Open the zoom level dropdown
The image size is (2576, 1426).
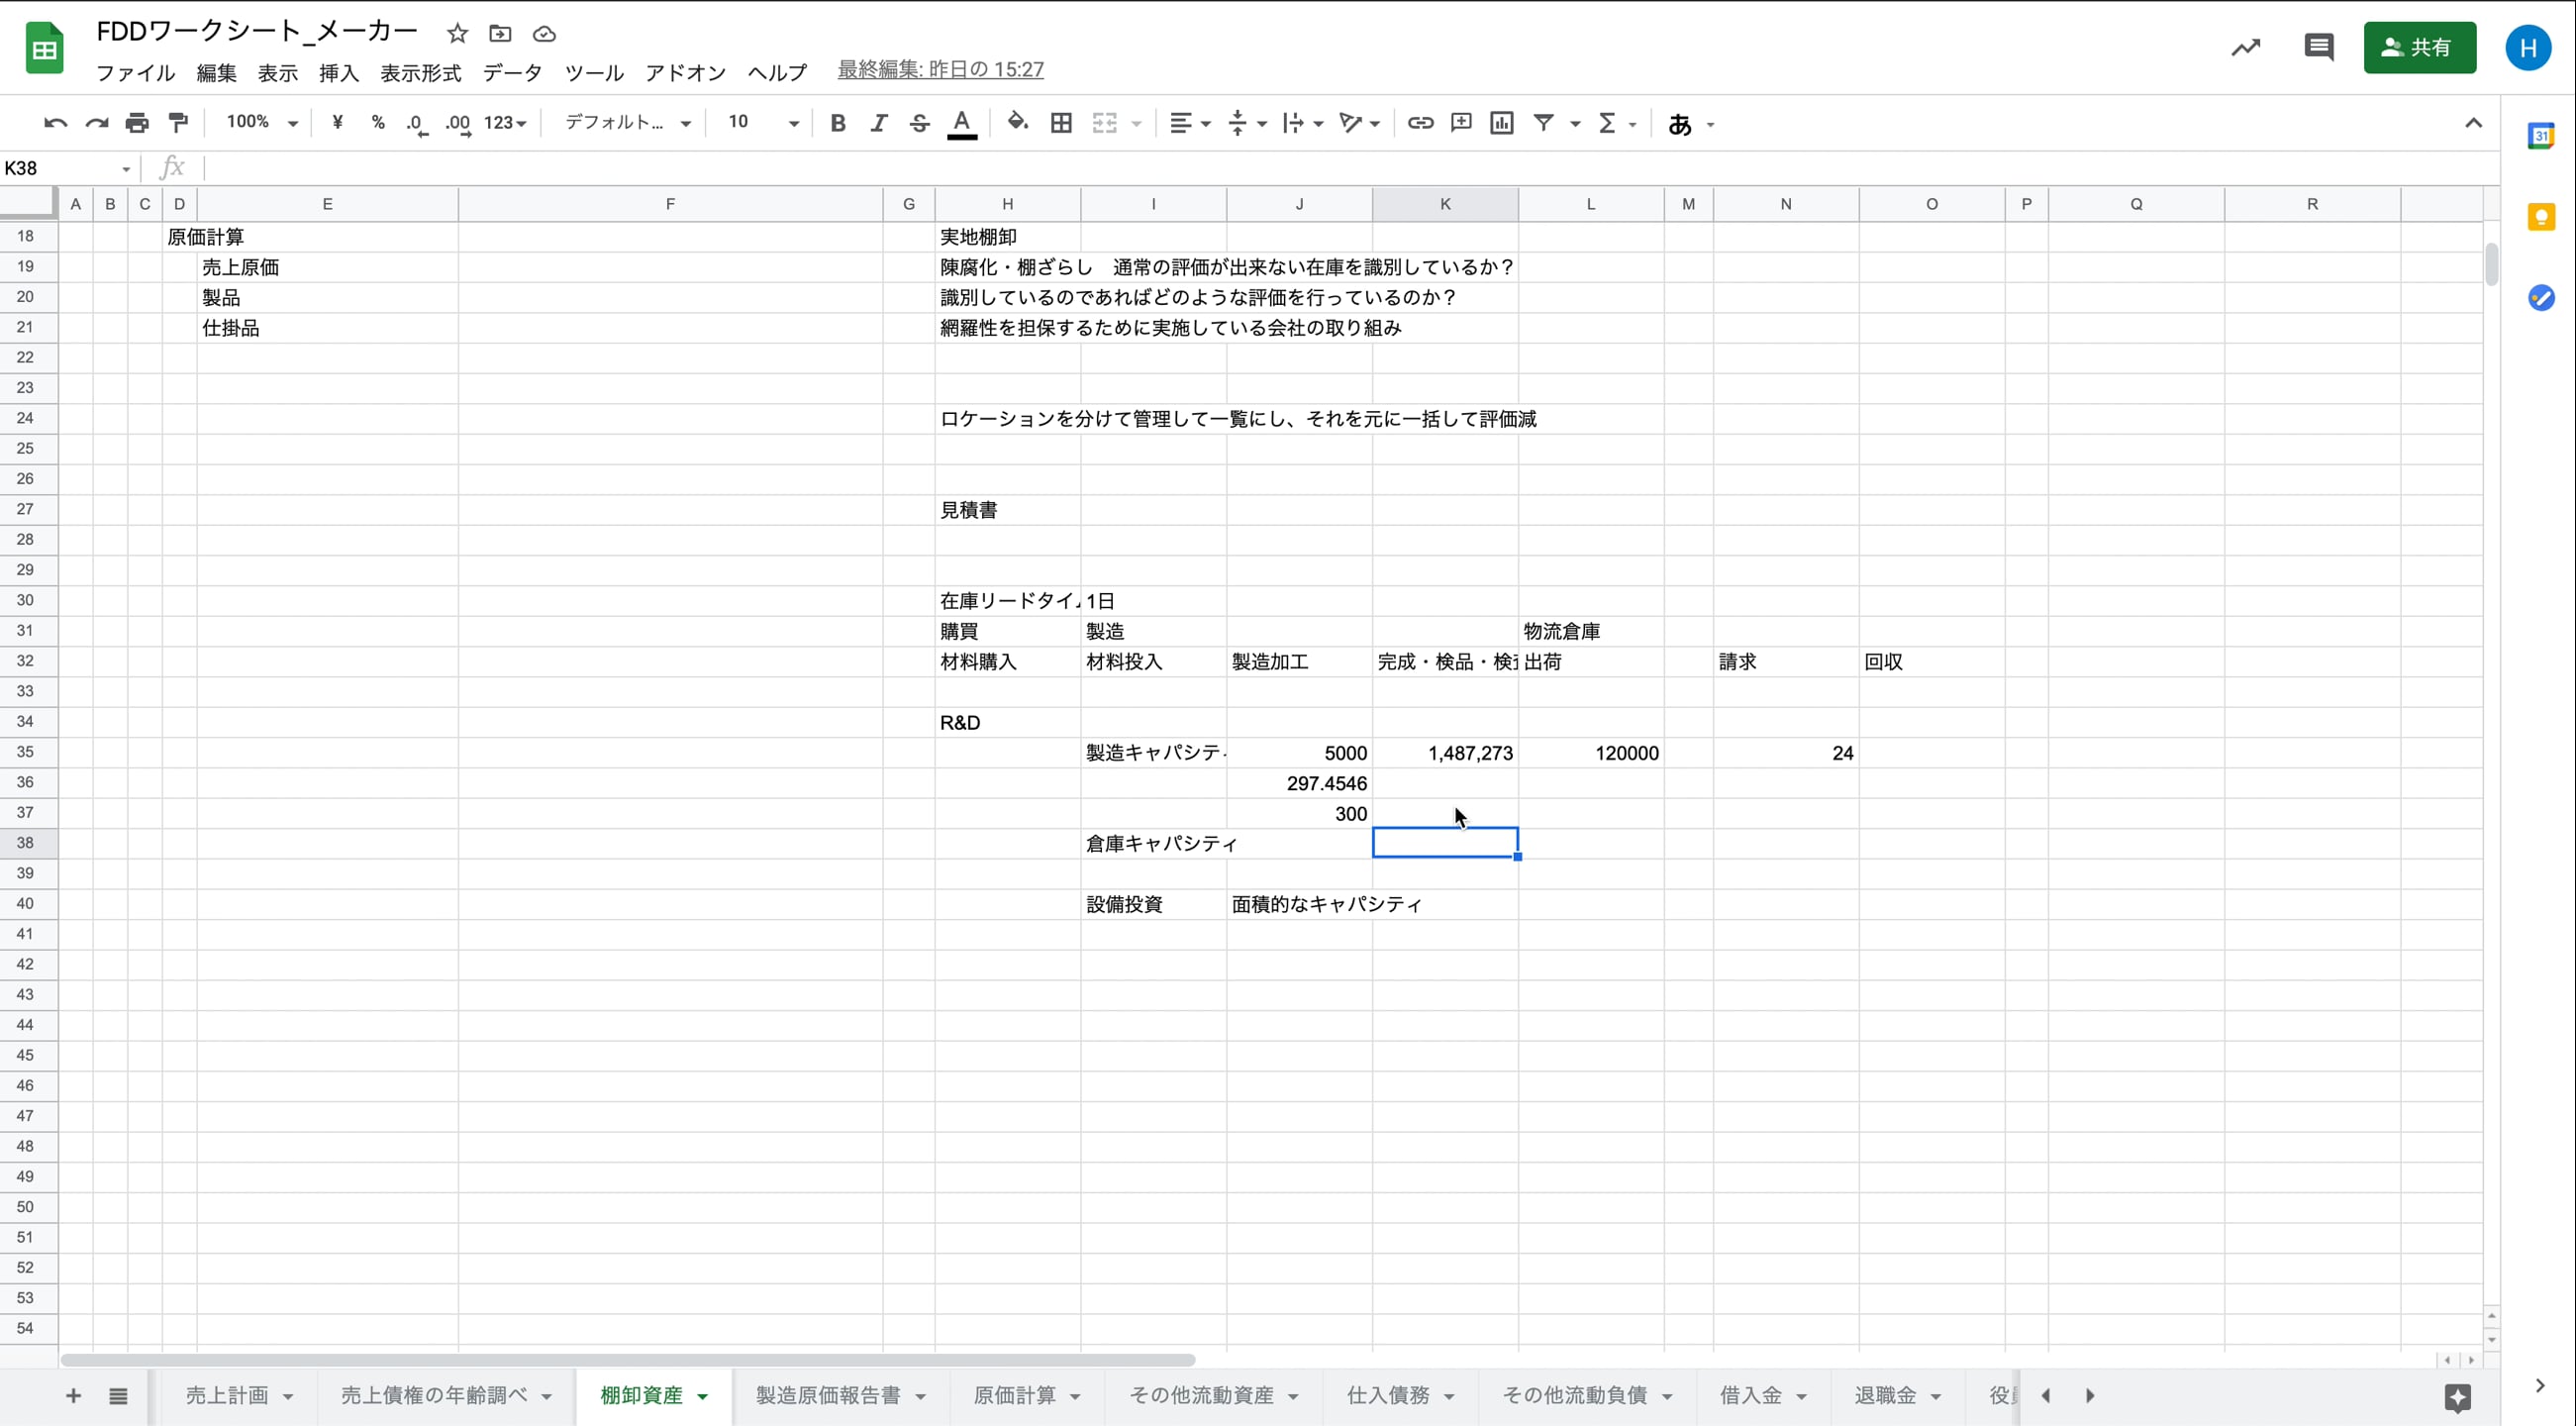(x=259, y=122)
